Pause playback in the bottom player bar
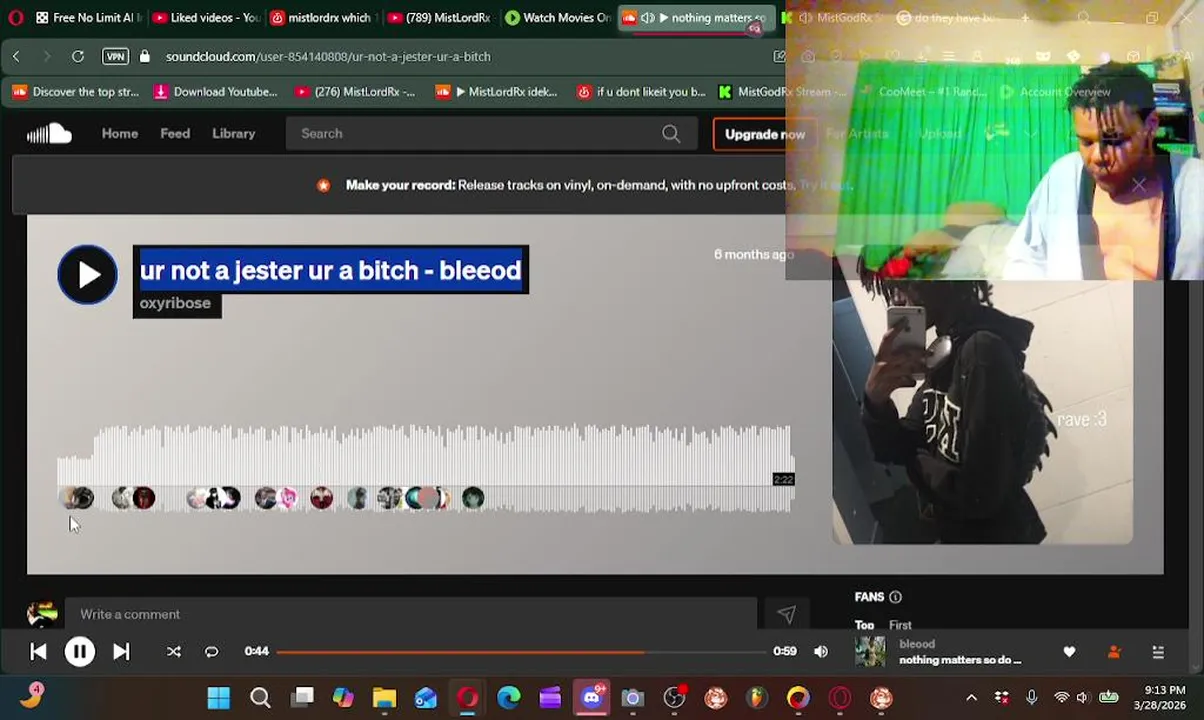The image size is (1204, 720). [80, 652]
